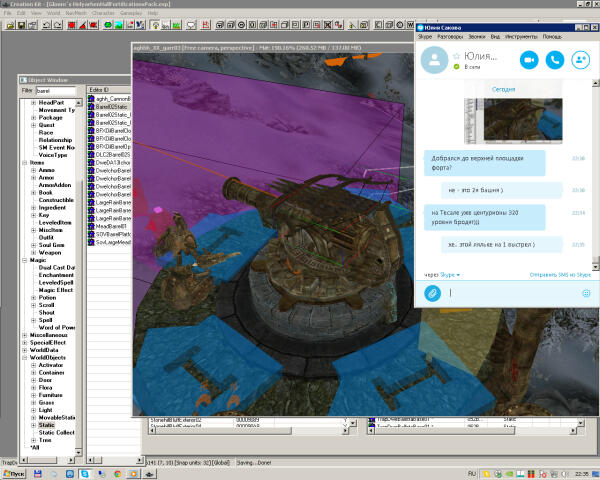This screenshot has width=600, height=480.
Task: Click the undo arrow toolbar icon
Action: click(x=46, y=25)
